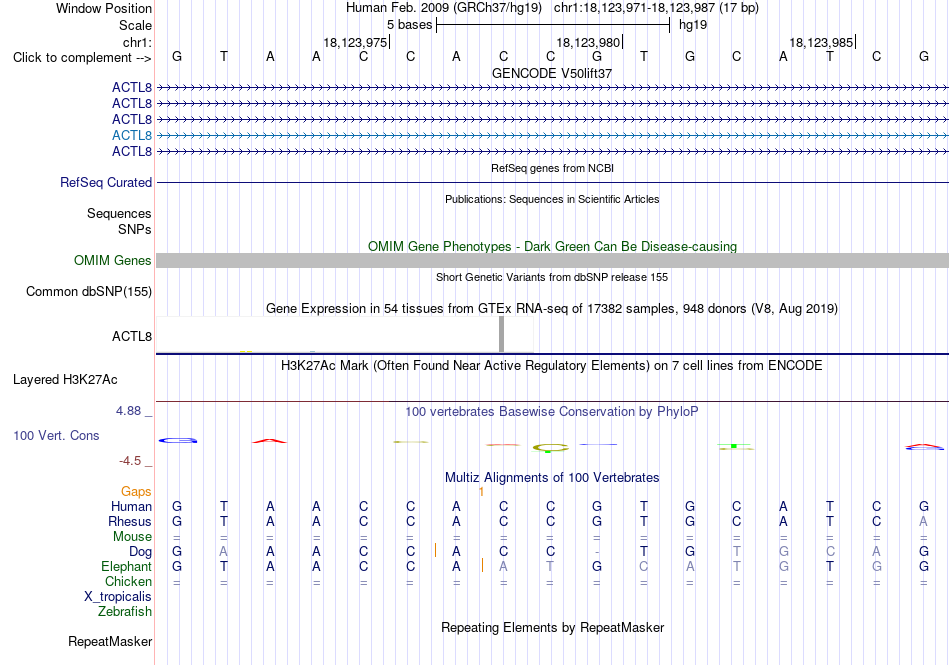Click the gray OMIM Genes item bar
The height and width of the screenshot is (665, 950).
click(552, 260)
